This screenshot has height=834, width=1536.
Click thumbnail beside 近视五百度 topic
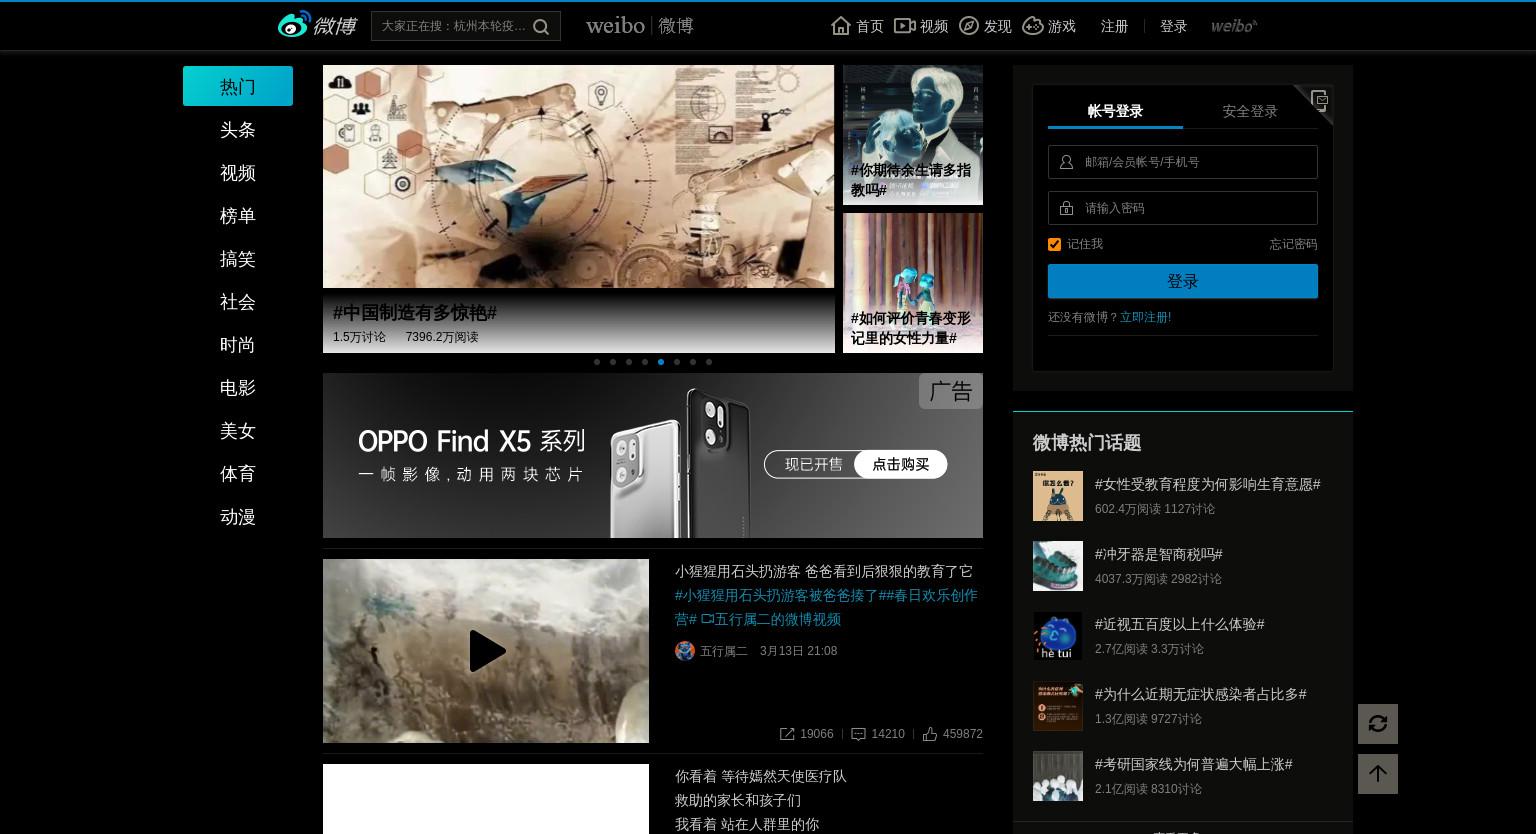click(x=1058, y=636)
